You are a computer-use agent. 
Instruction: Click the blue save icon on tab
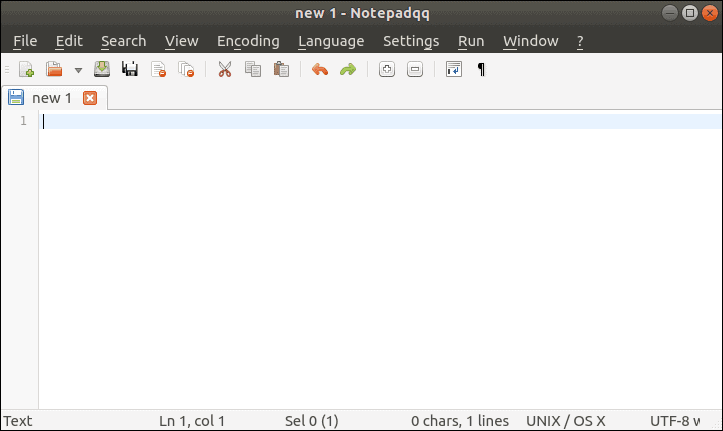click(16, 97)
